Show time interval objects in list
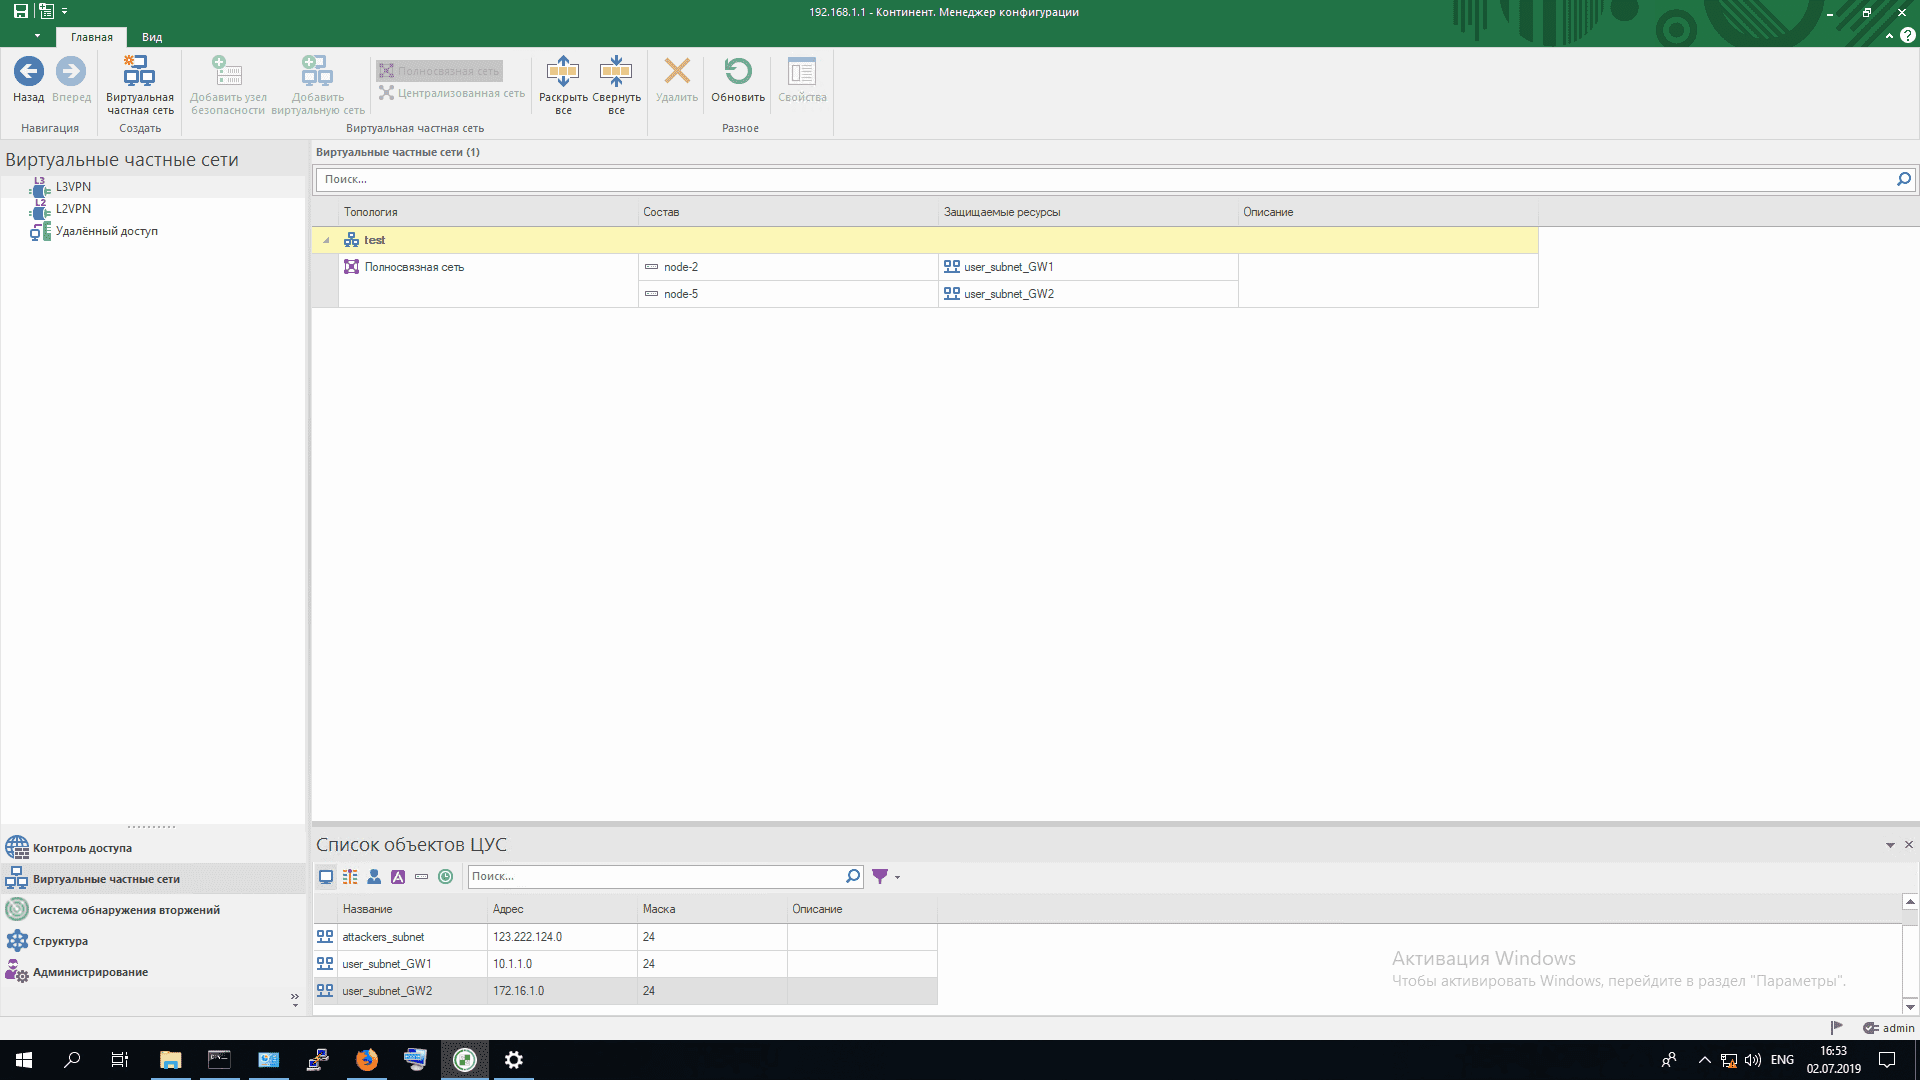The width and height of the screenshot is (1920, 1080). (446, 877)
